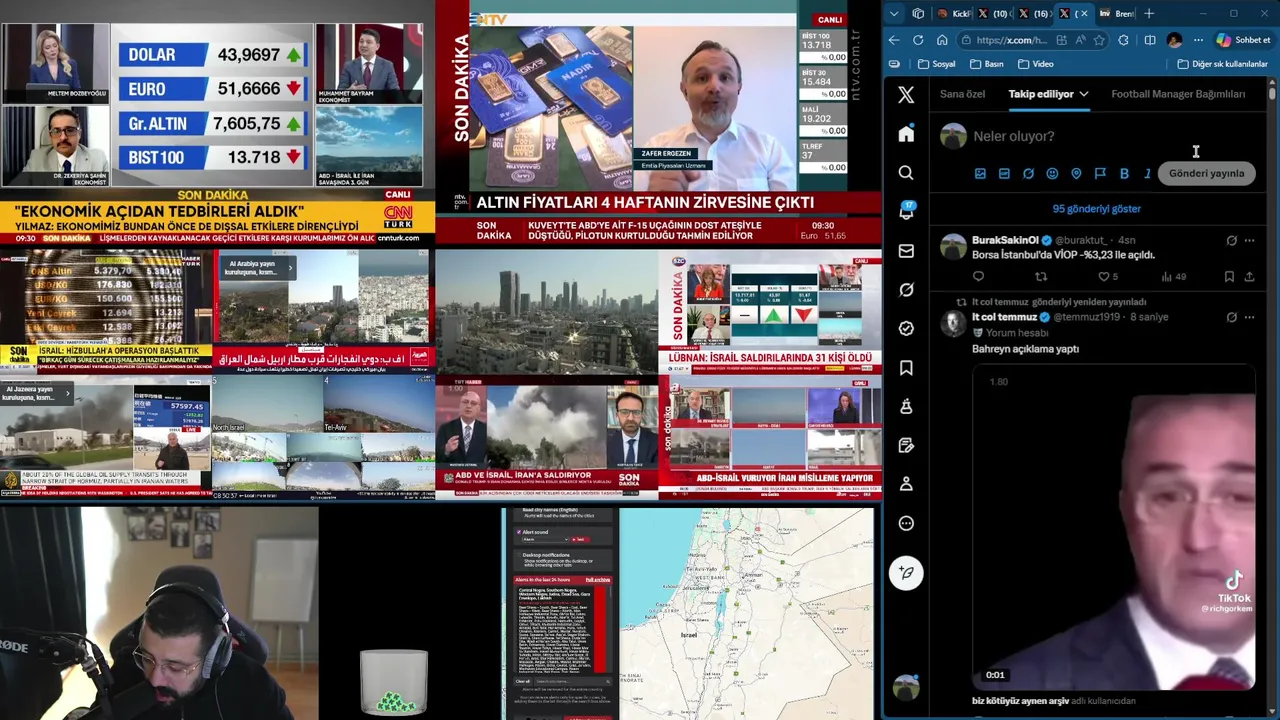
Task: Expand Takip ediliyor chevron
Action: (x=1083, y=94)
